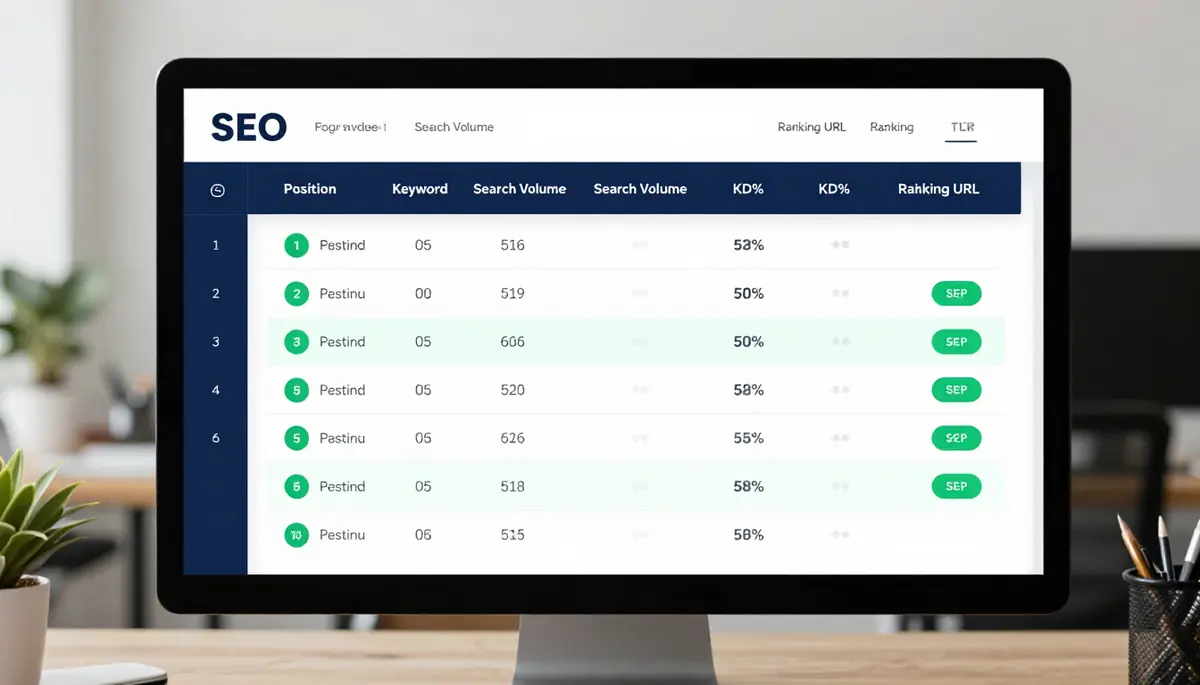Click the 00 keyword value
The height and width of the screenshot is (685, 1200).
(423, 294)
